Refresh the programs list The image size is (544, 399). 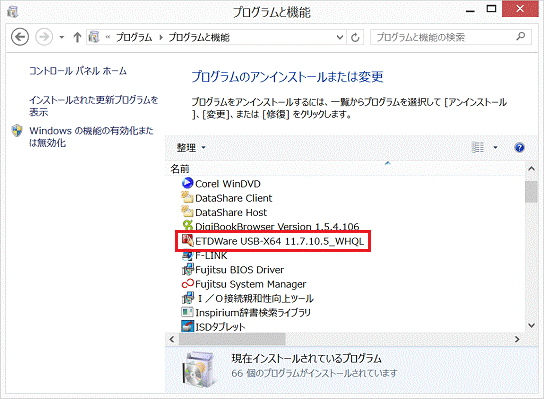coord(355,37)
